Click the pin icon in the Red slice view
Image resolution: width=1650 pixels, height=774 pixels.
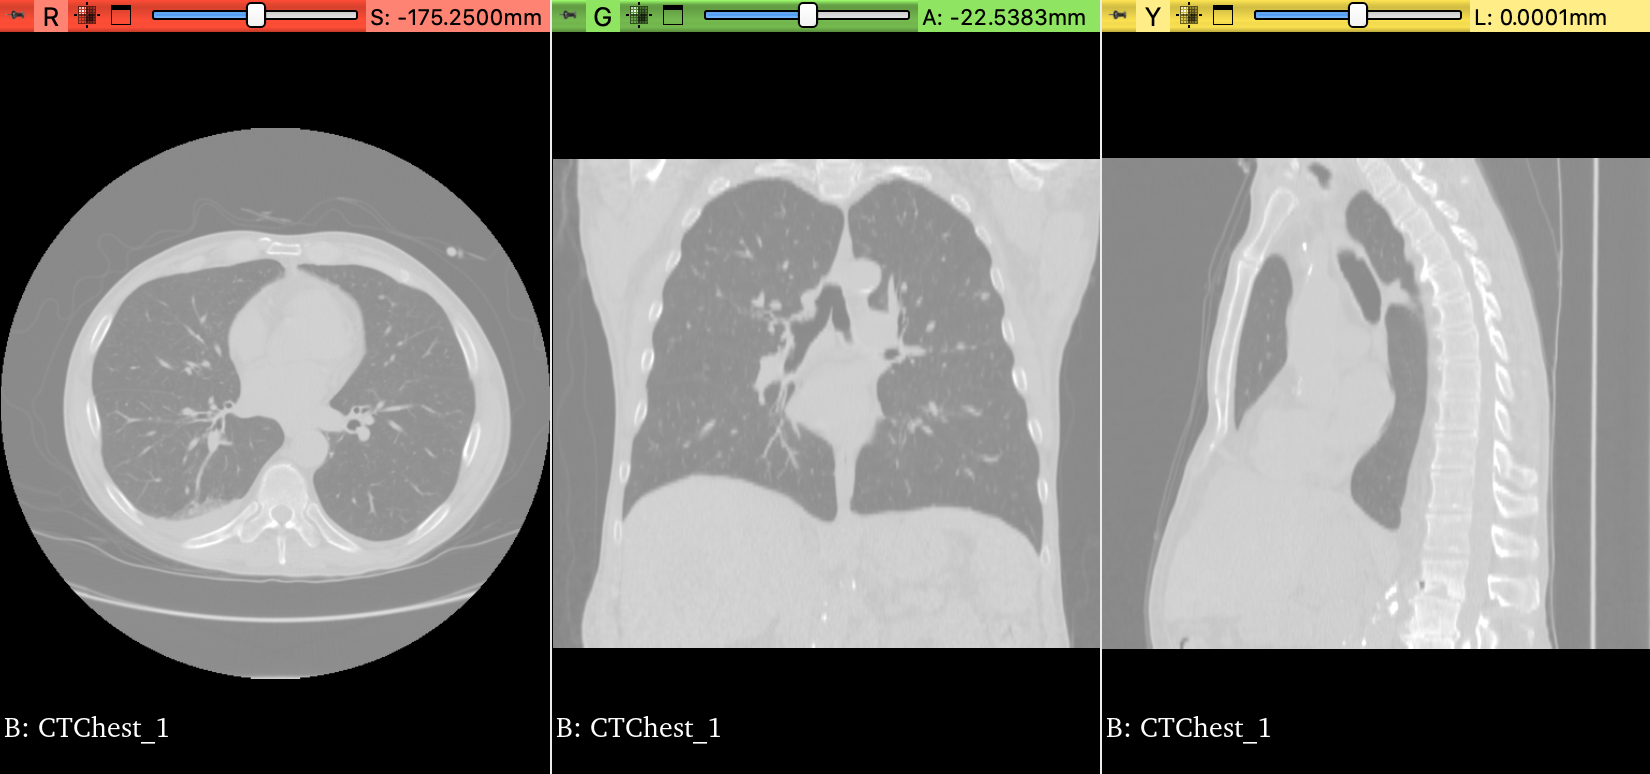pyautogui.click(x=17, y=16)
